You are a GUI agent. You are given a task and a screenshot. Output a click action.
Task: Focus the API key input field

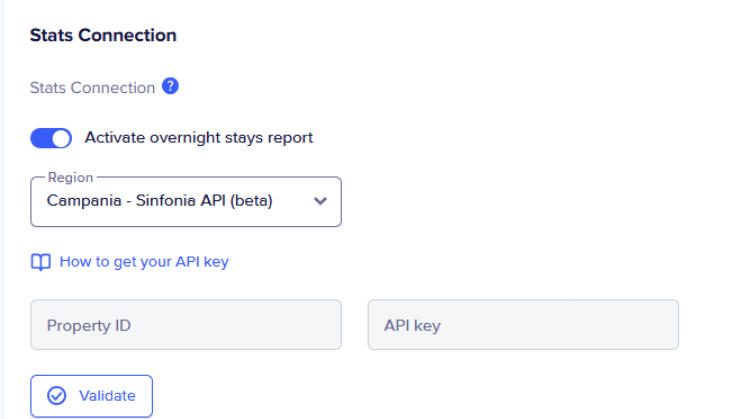(523, 325)
